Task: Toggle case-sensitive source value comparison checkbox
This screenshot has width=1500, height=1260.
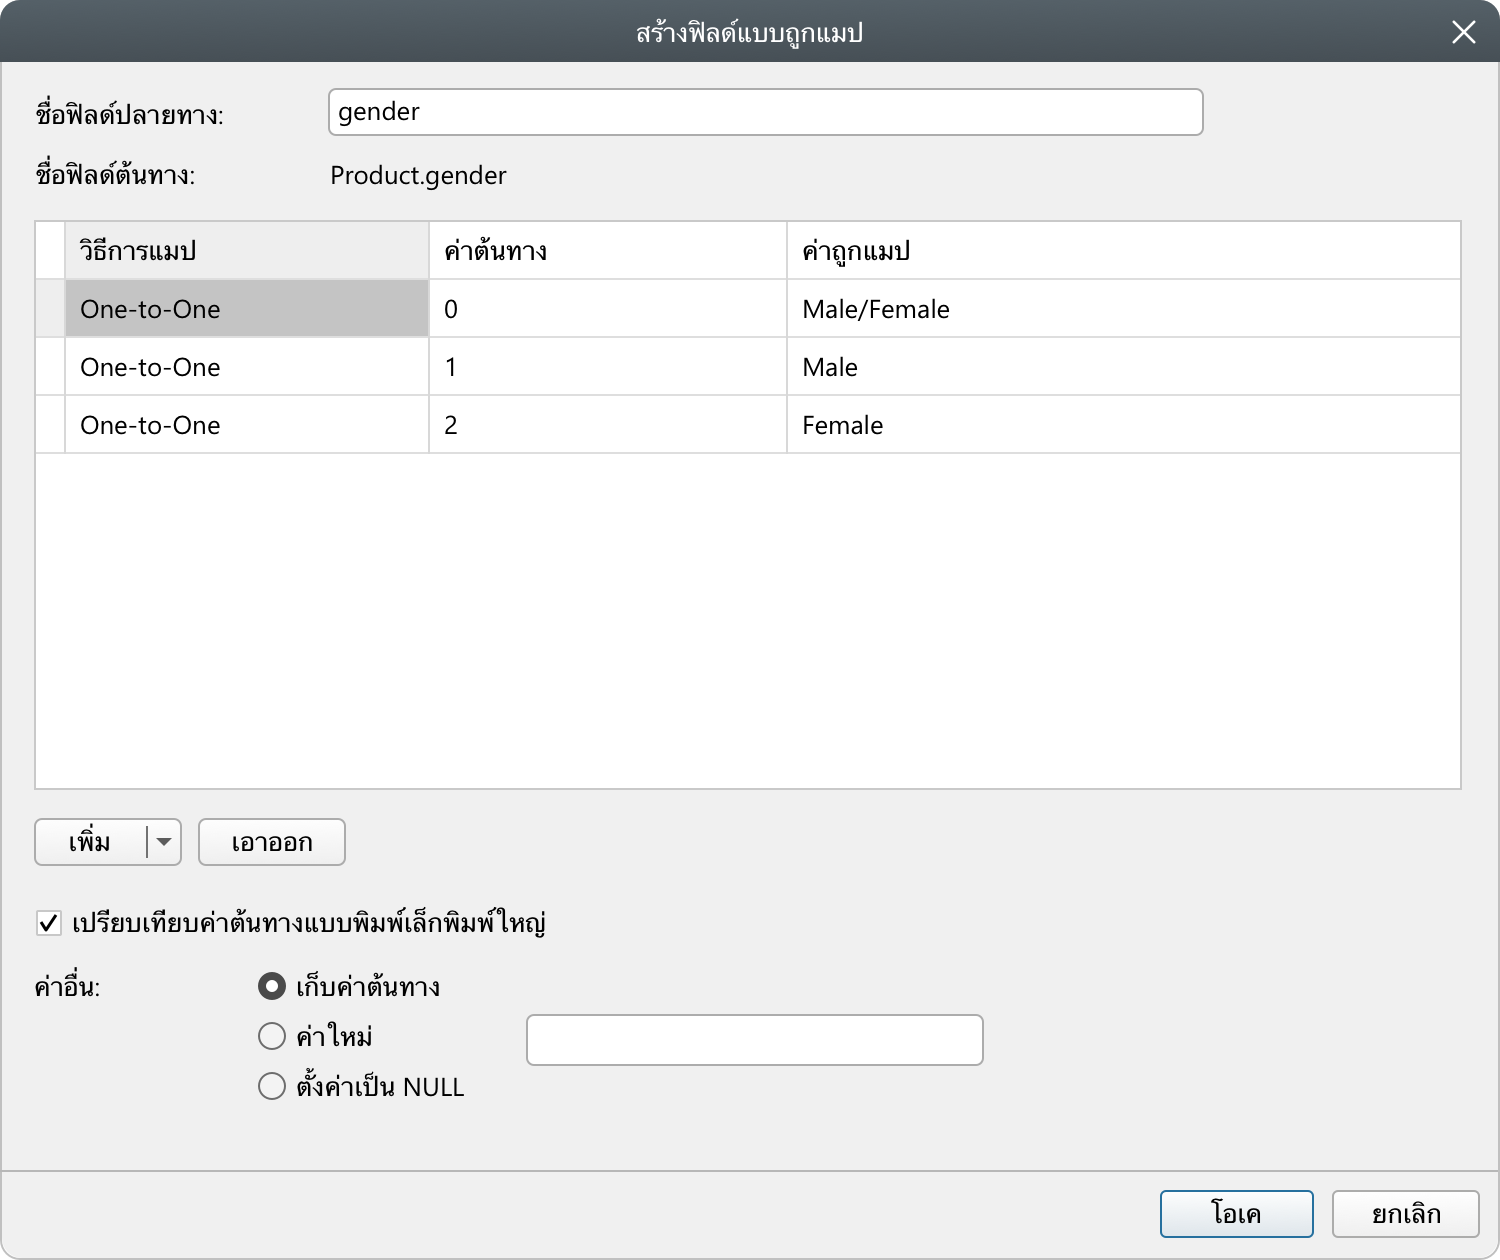Action: tap(49, 923)
